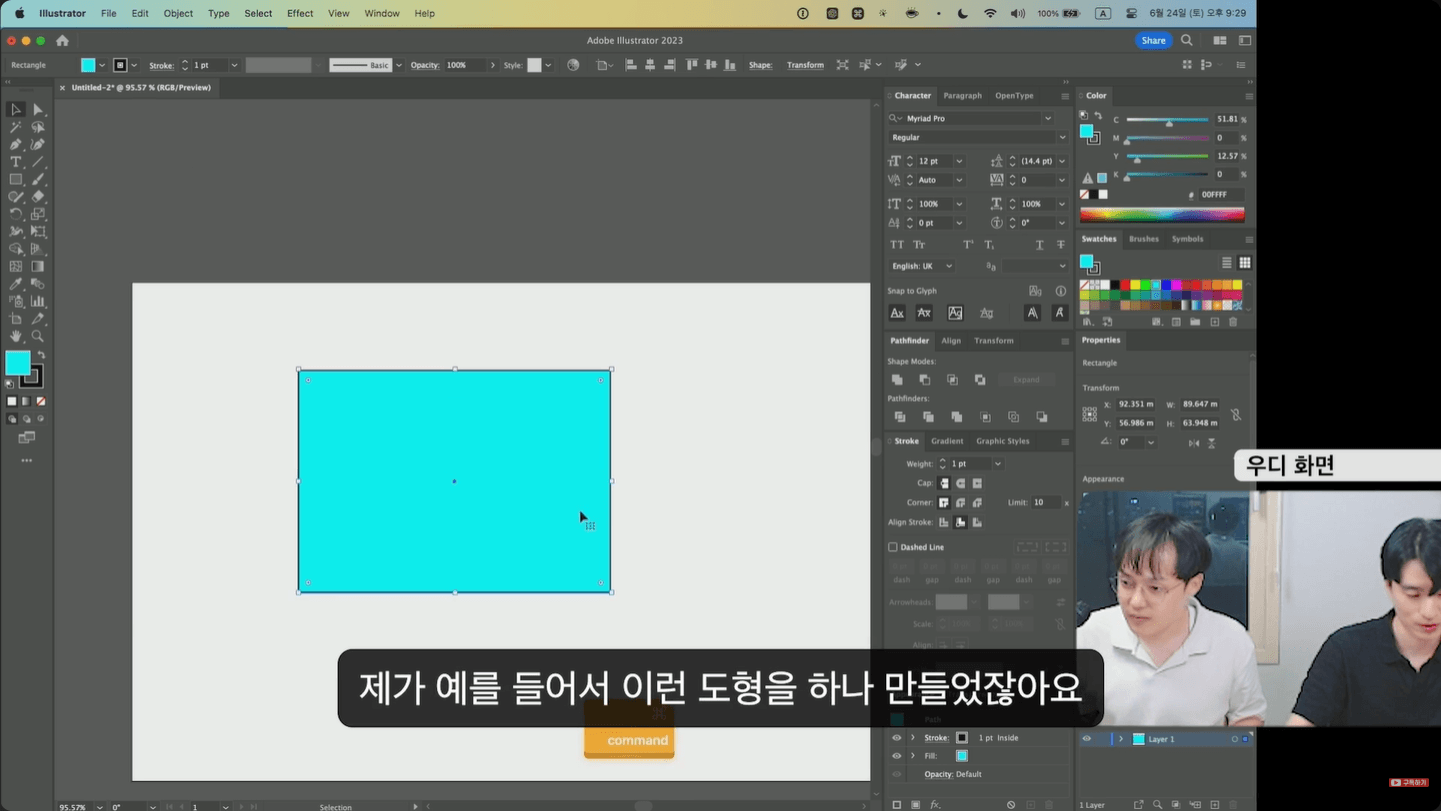This screenshot has width=1441, height=811.
Task: Select the Rectangle tool in toolbar
Action: pos(16,179)
